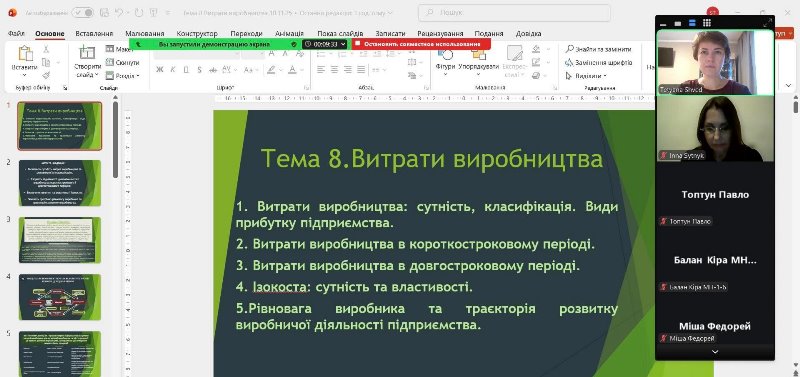Click the shape outline icon
Image resolution: width=800 pixels, height=377 pixels.
coord(536,62)
